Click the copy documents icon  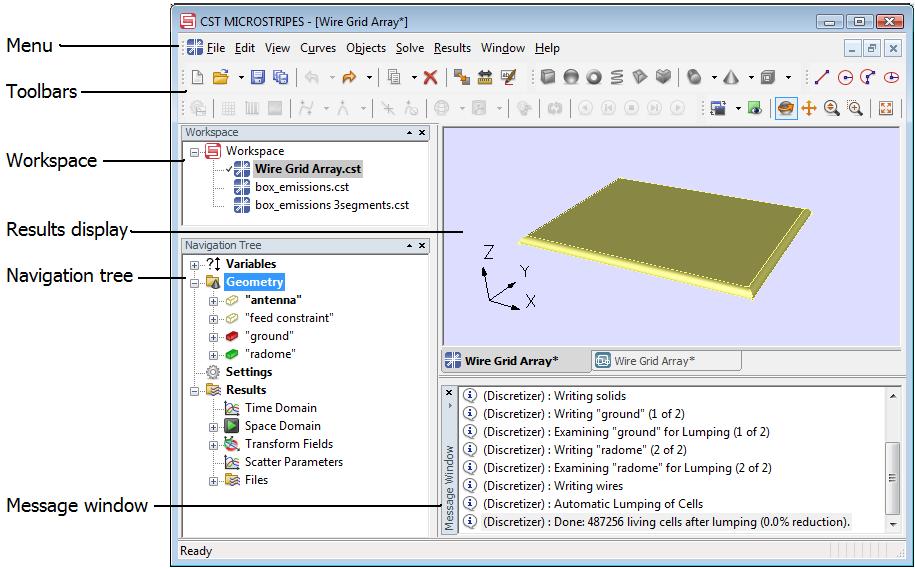point(394,77)
